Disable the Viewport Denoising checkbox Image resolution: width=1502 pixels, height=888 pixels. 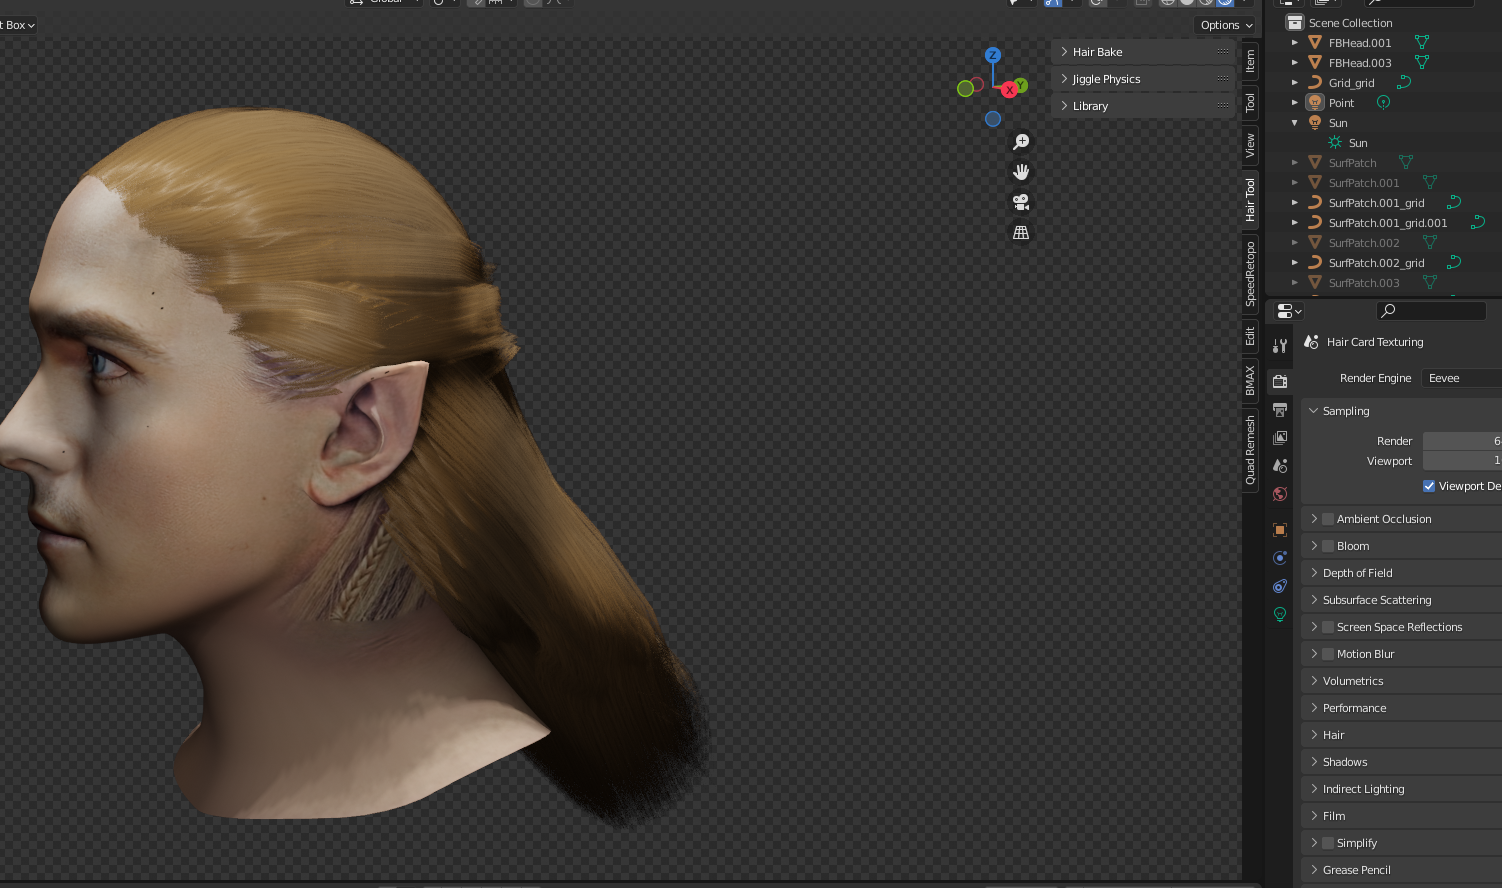[1429, 486]
